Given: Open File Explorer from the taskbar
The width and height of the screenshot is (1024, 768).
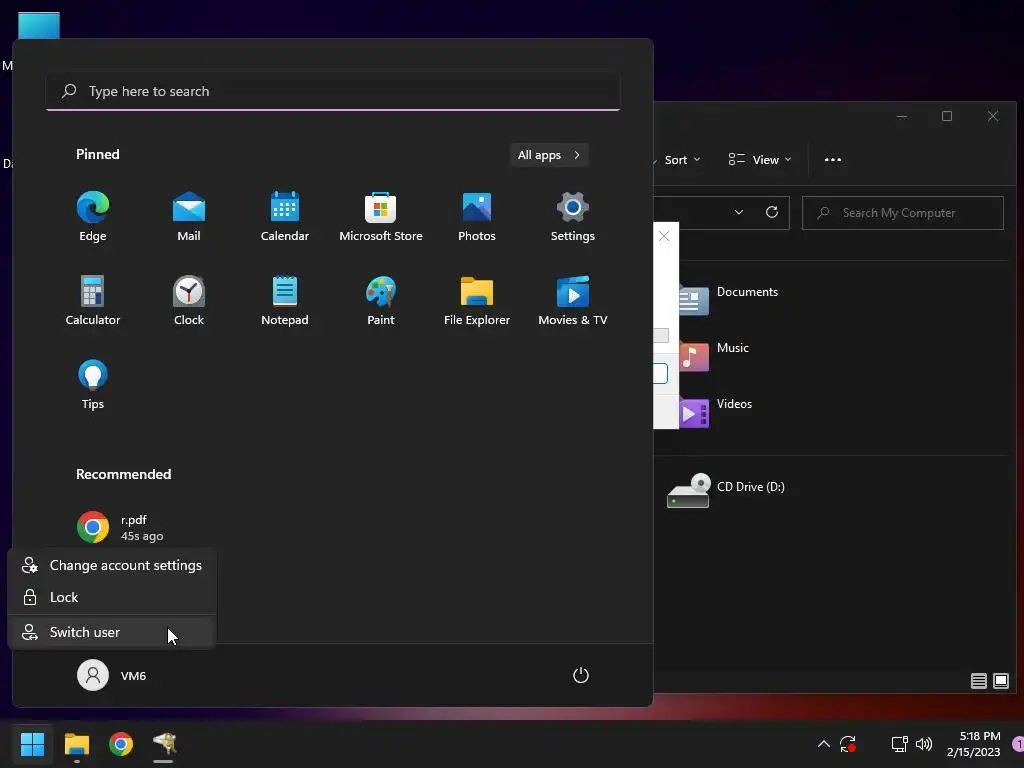Looking at the screenshot, I should pos(76,744).
